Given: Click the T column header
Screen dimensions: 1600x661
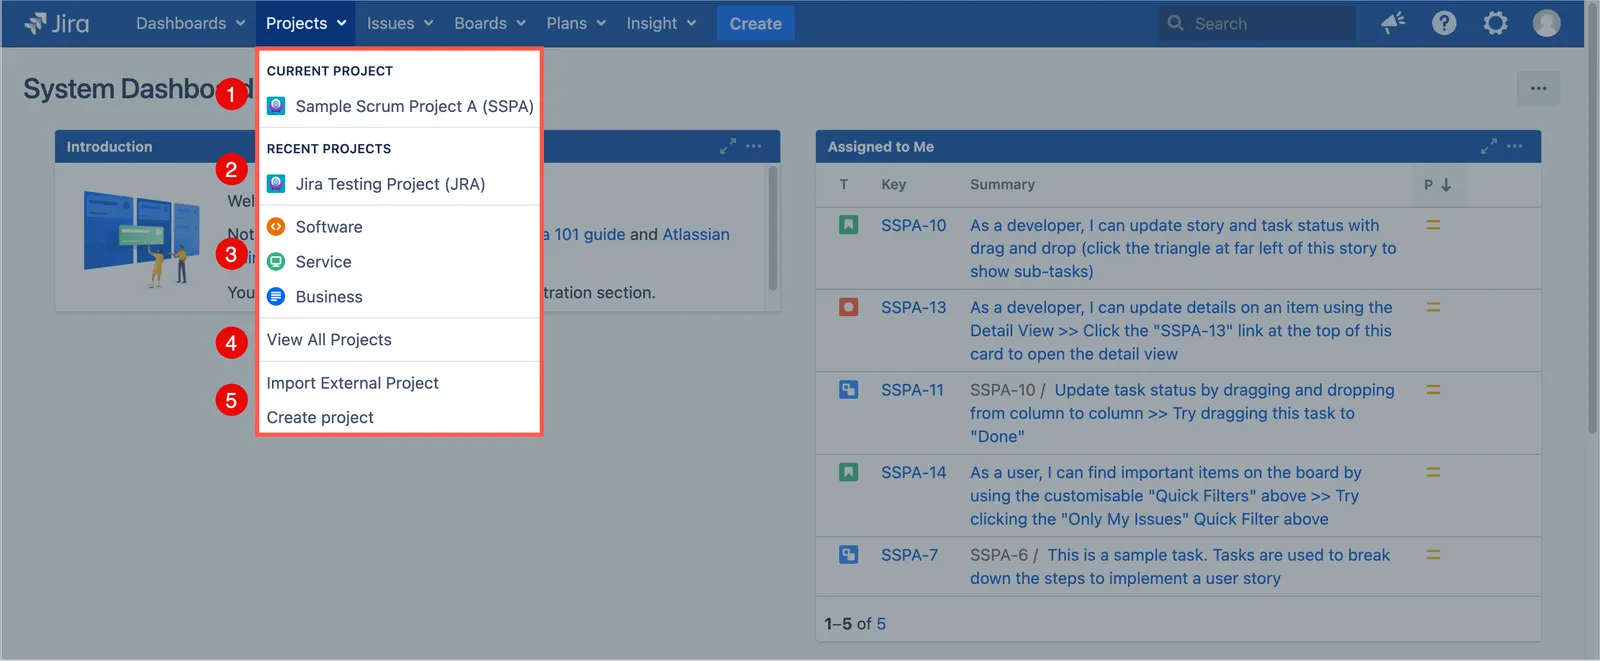Looking at the screenshot, I should coord(844,185).
